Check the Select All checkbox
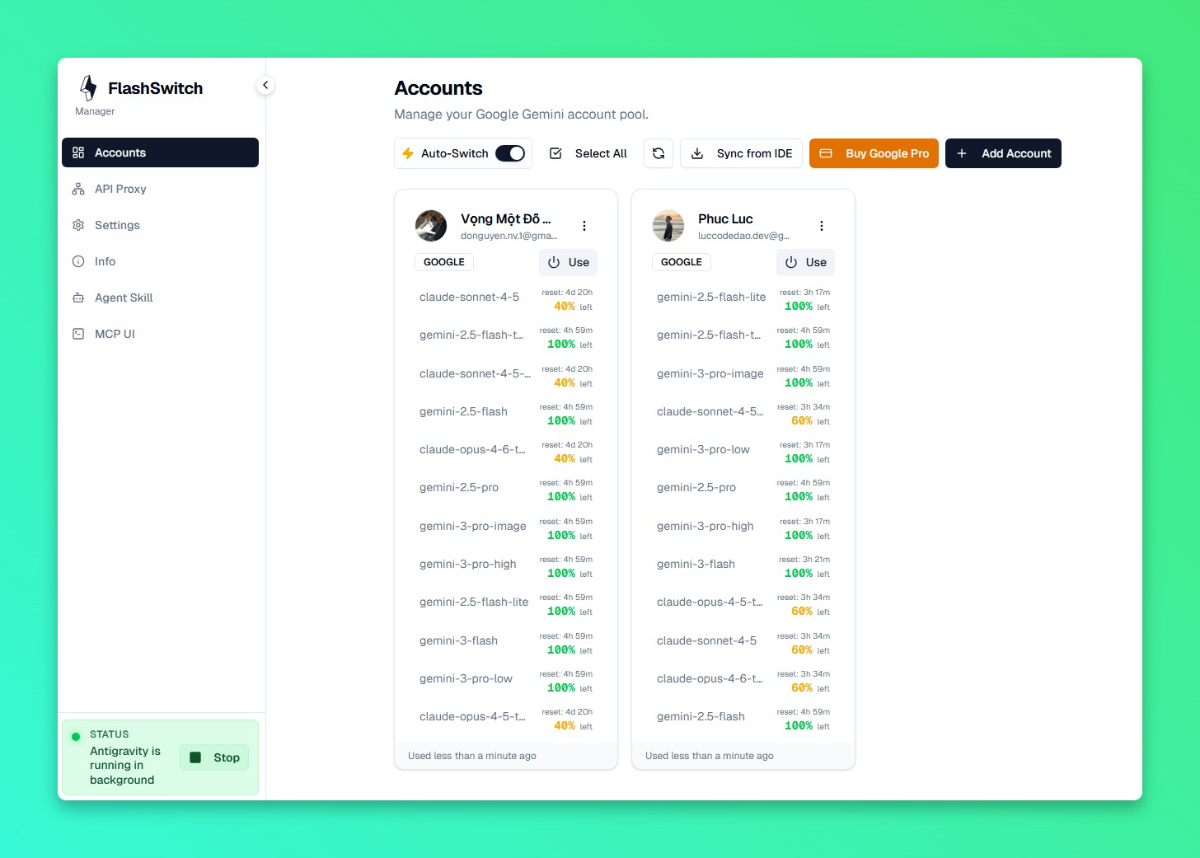The width and height of the screenshot is (1200, 858). pos(556,153)
